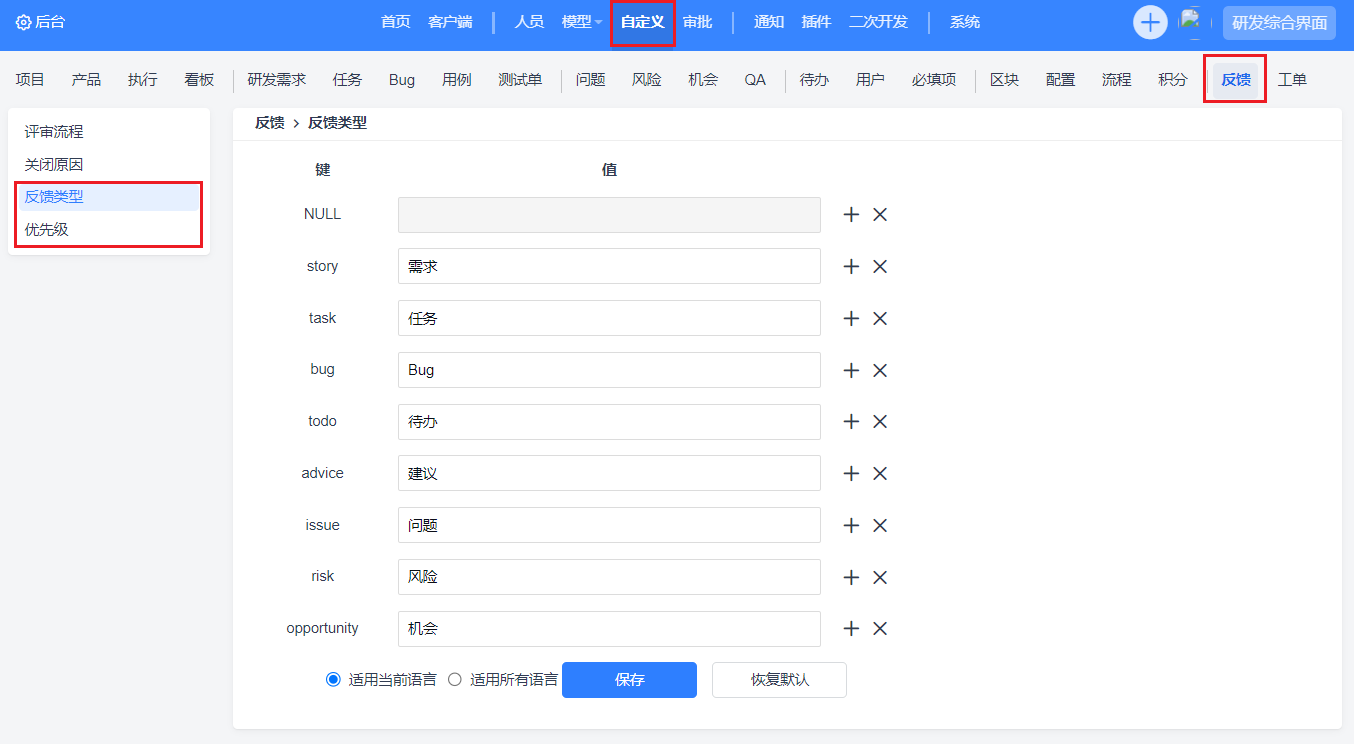Open 二次开发 in the top navigation
This screenshot has width=1354, height=744.
[x=878, y=22]
